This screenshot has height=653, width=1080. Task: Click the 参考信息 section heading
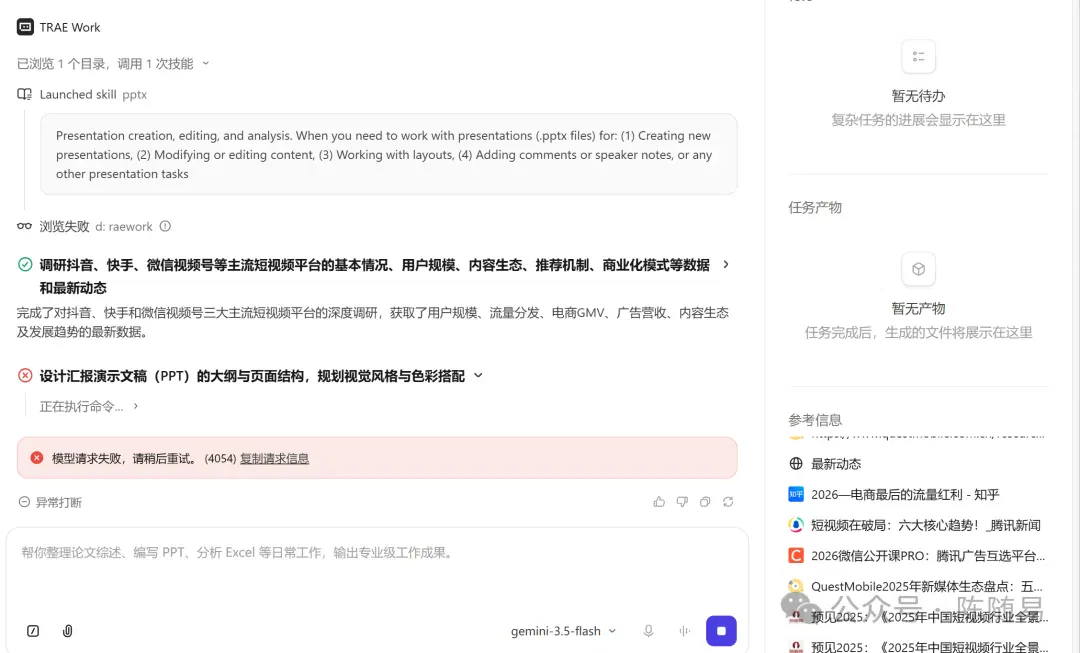coord(815,420)
